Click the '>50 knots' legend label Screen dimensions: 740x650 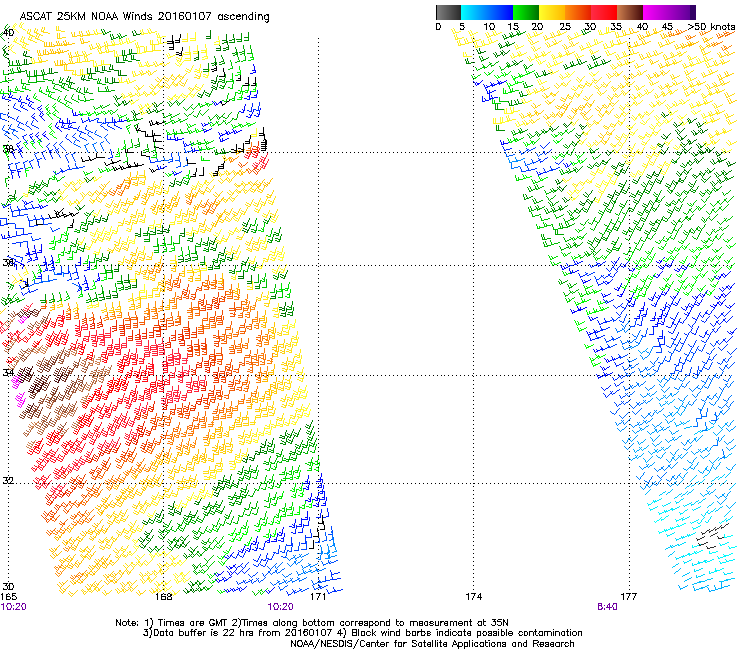711,27
